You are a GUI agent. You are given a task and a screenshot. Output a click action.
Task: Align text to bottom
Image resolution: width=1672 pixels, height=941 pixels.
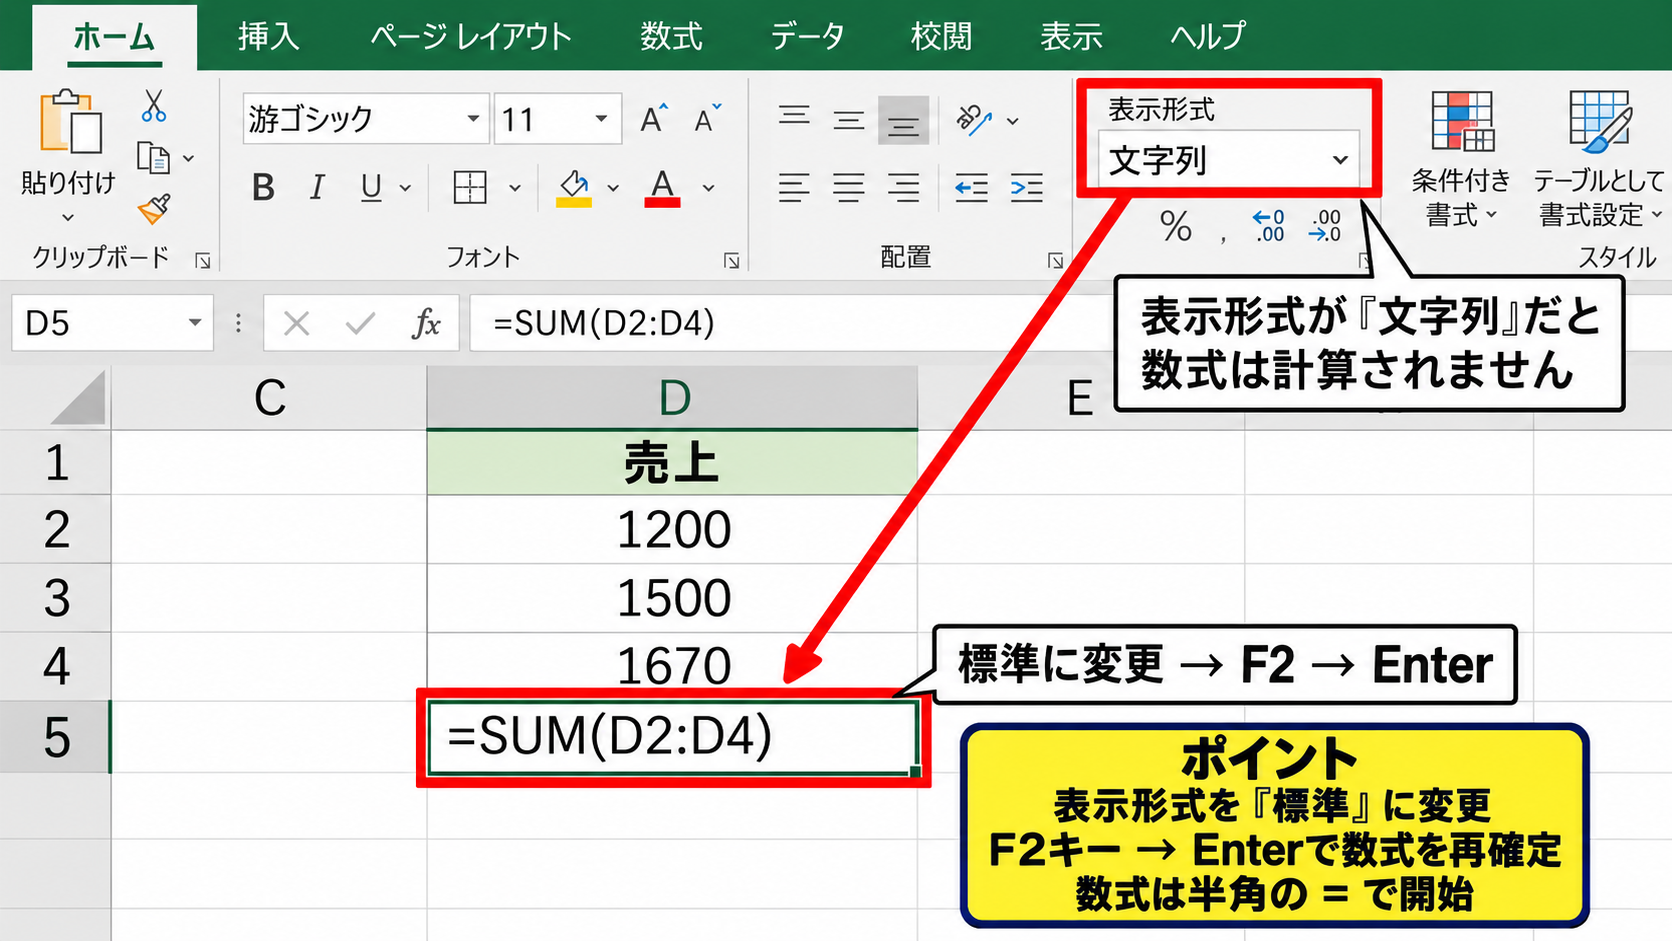903,121
